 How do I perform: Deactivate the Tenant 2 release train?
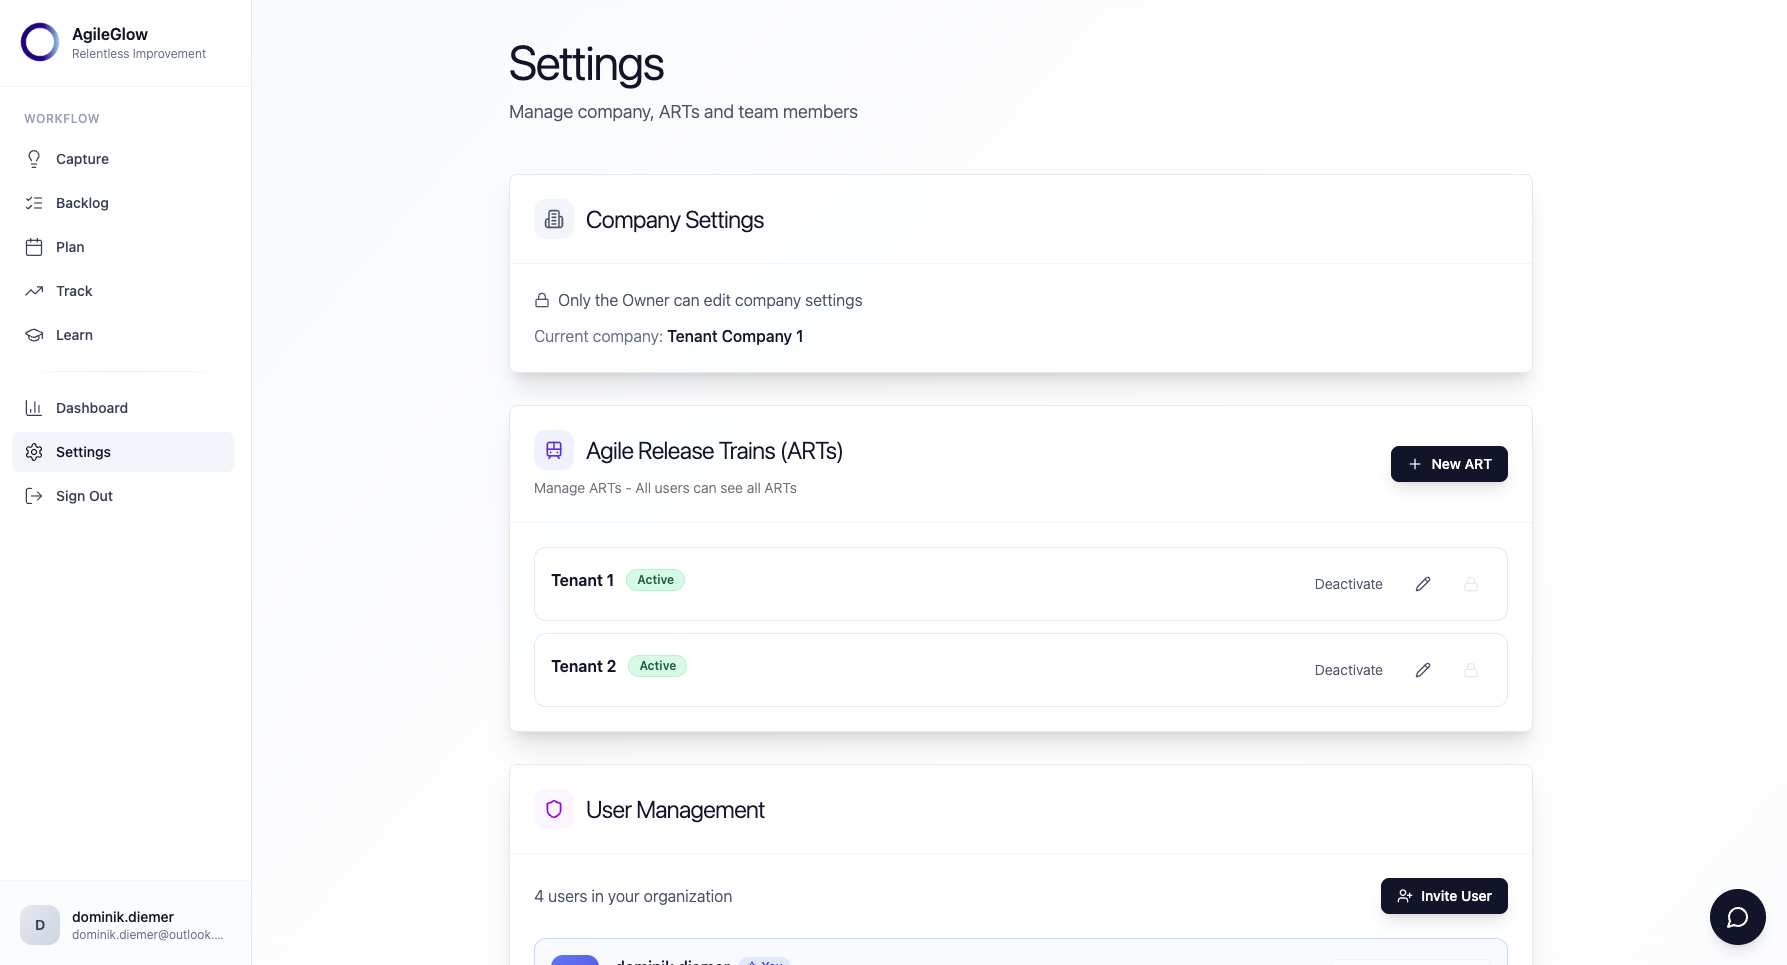tap(1348, 670)
